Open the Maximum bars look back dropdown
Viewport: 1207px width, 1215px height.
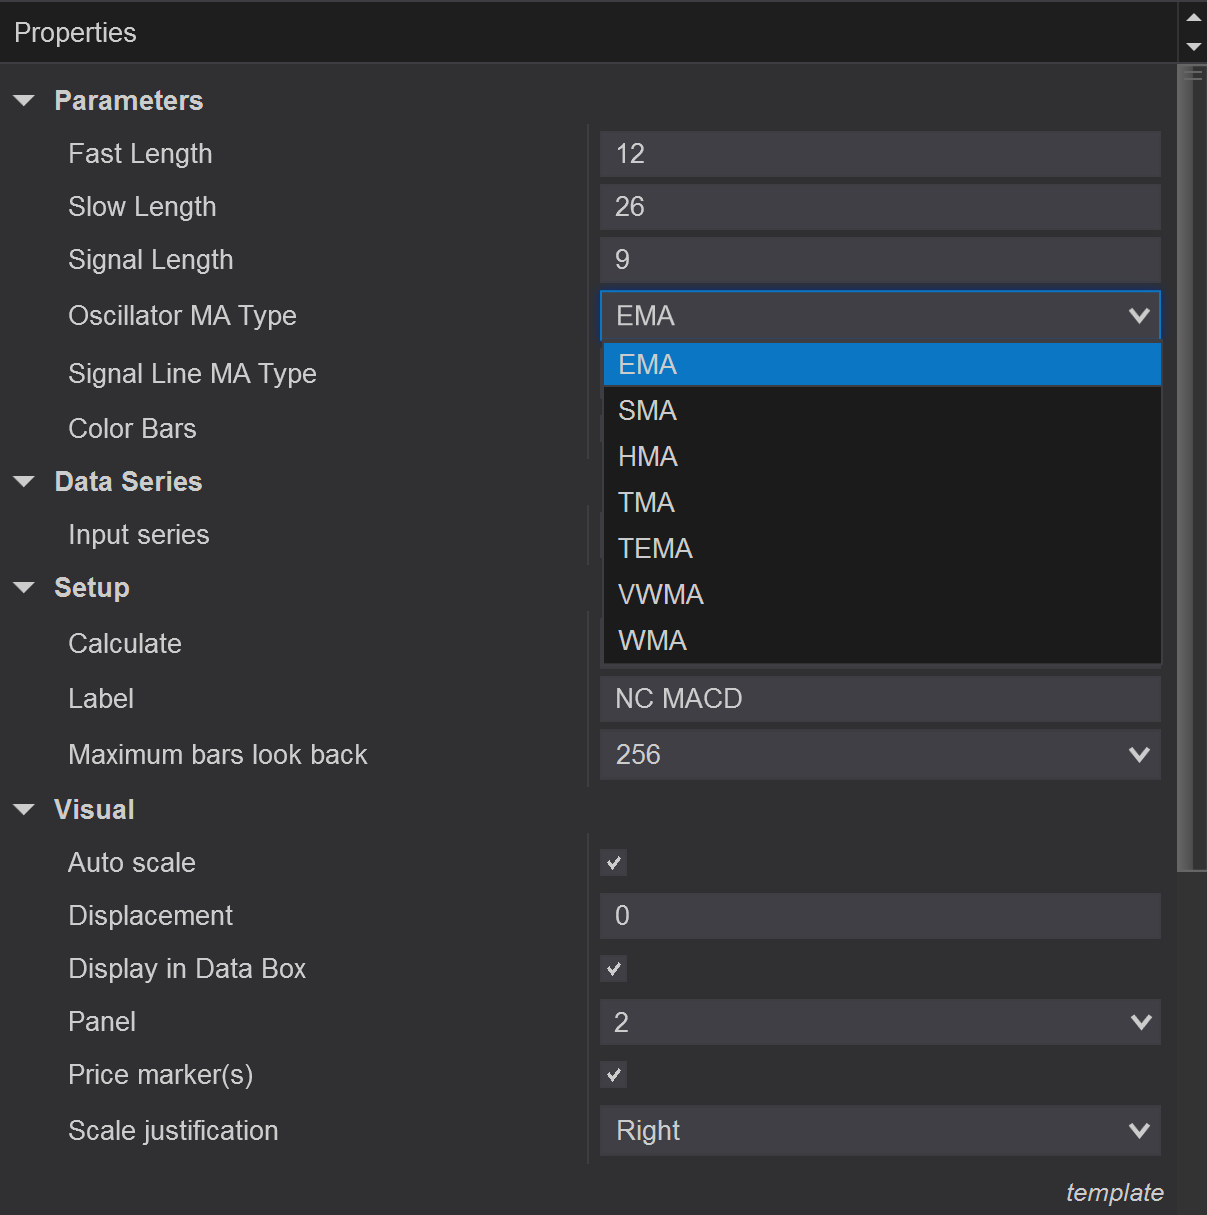click(x=1139, y=754)
